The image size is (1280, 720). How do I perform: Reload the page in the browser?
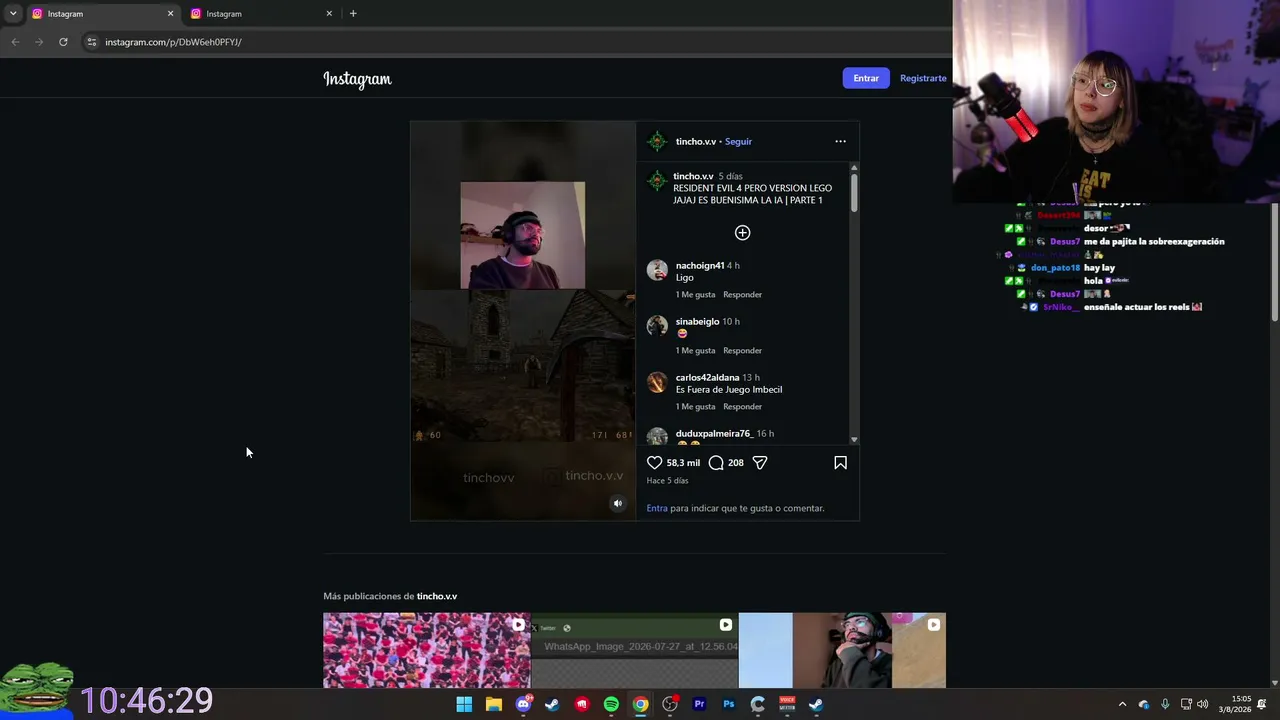click(x=63, y=42)
